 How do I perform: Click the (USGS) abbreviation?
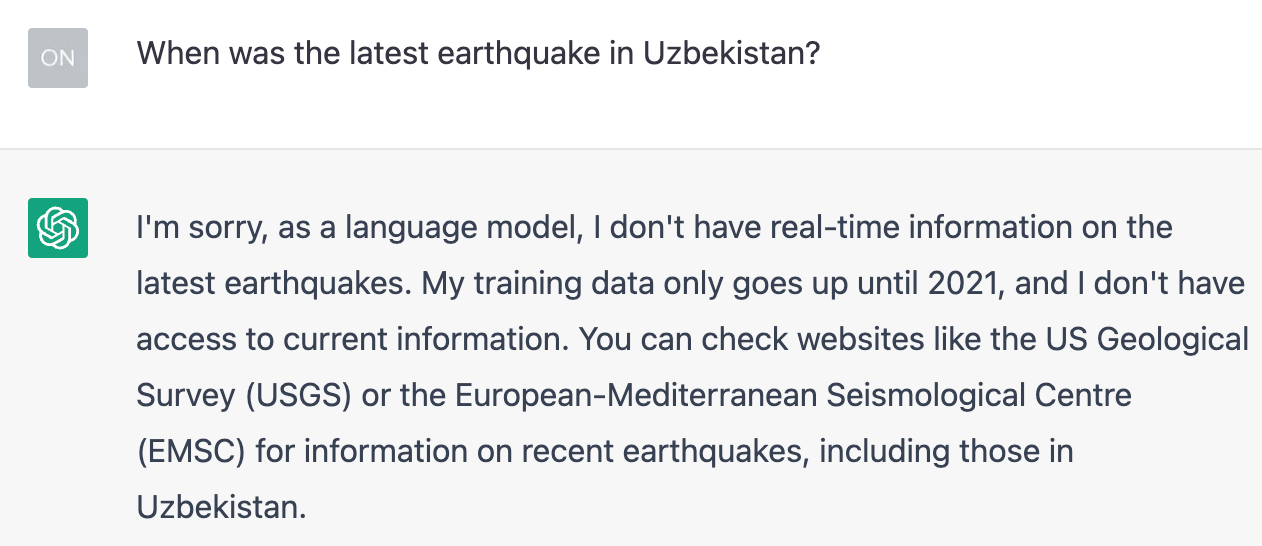295,396
